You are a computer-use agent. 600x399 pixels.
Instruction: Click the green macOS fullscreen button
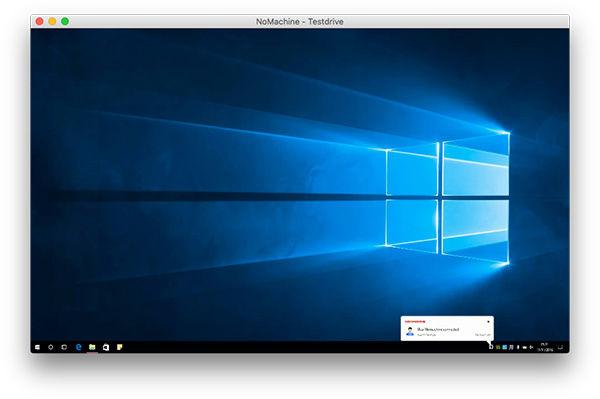65,21
